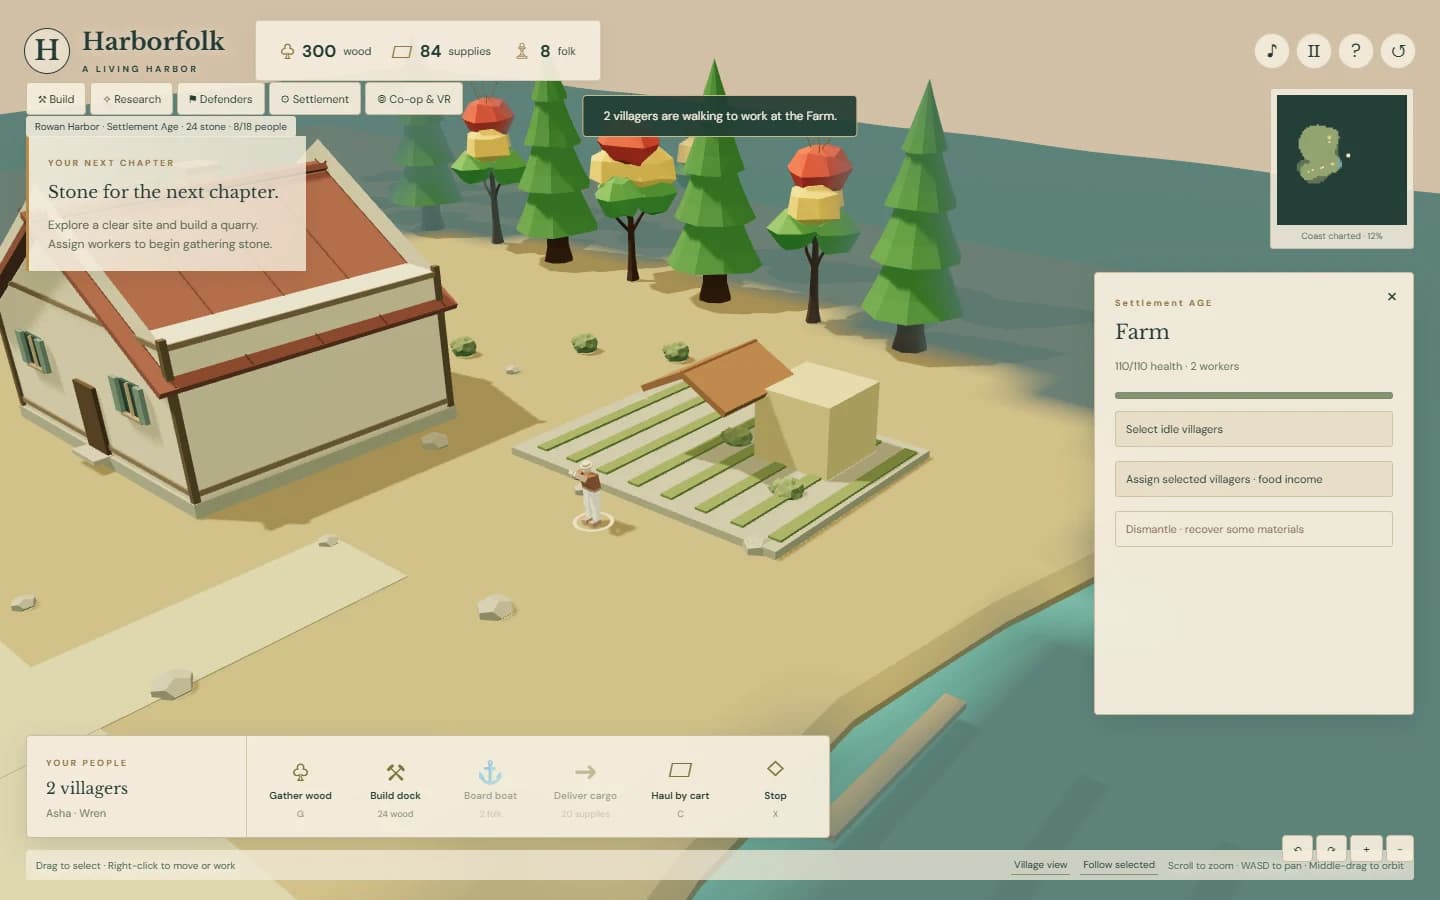Open the Co-op & VR tab
1440x900 pixels.
coord(414,99)
